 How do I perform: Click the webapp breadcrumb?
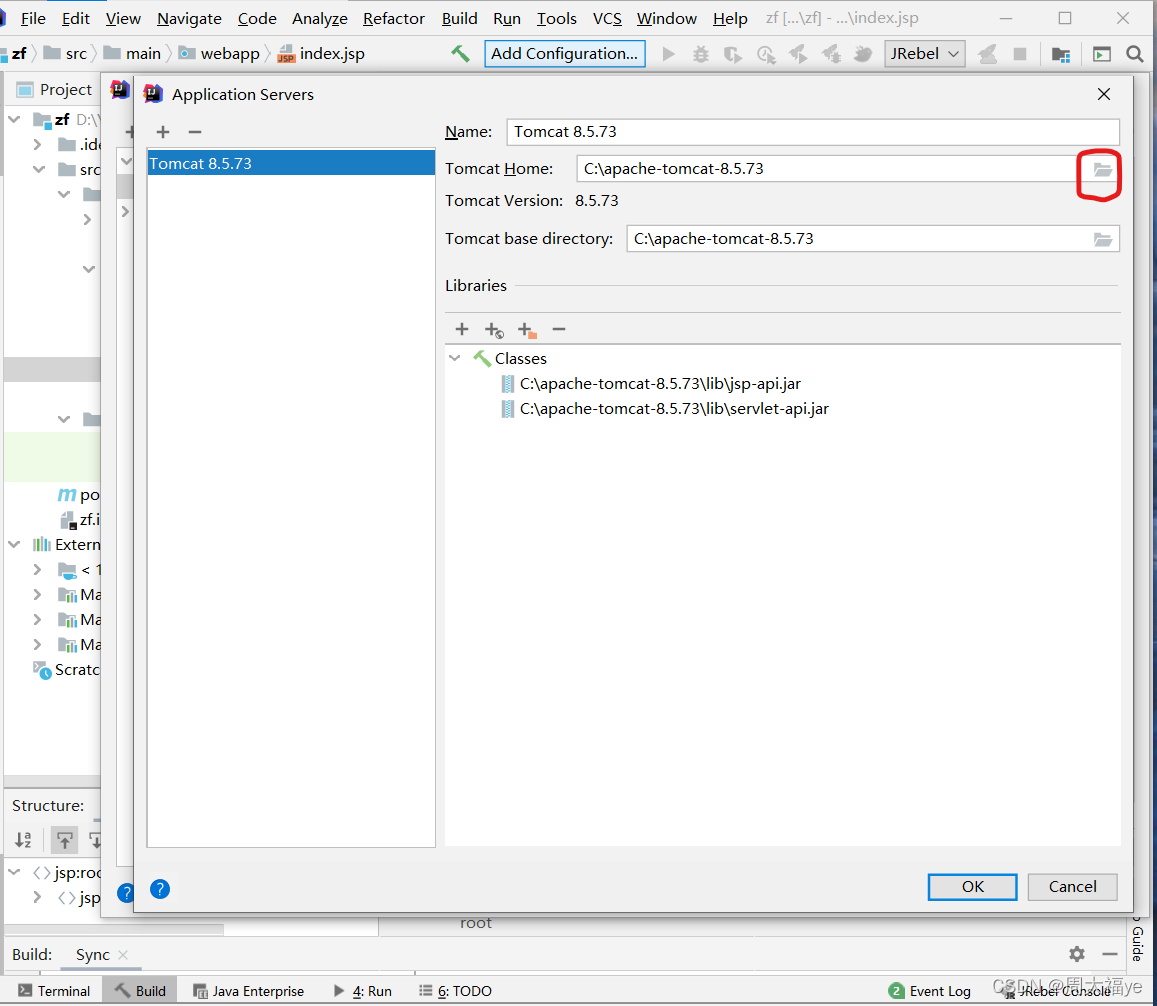click(221, 54)
